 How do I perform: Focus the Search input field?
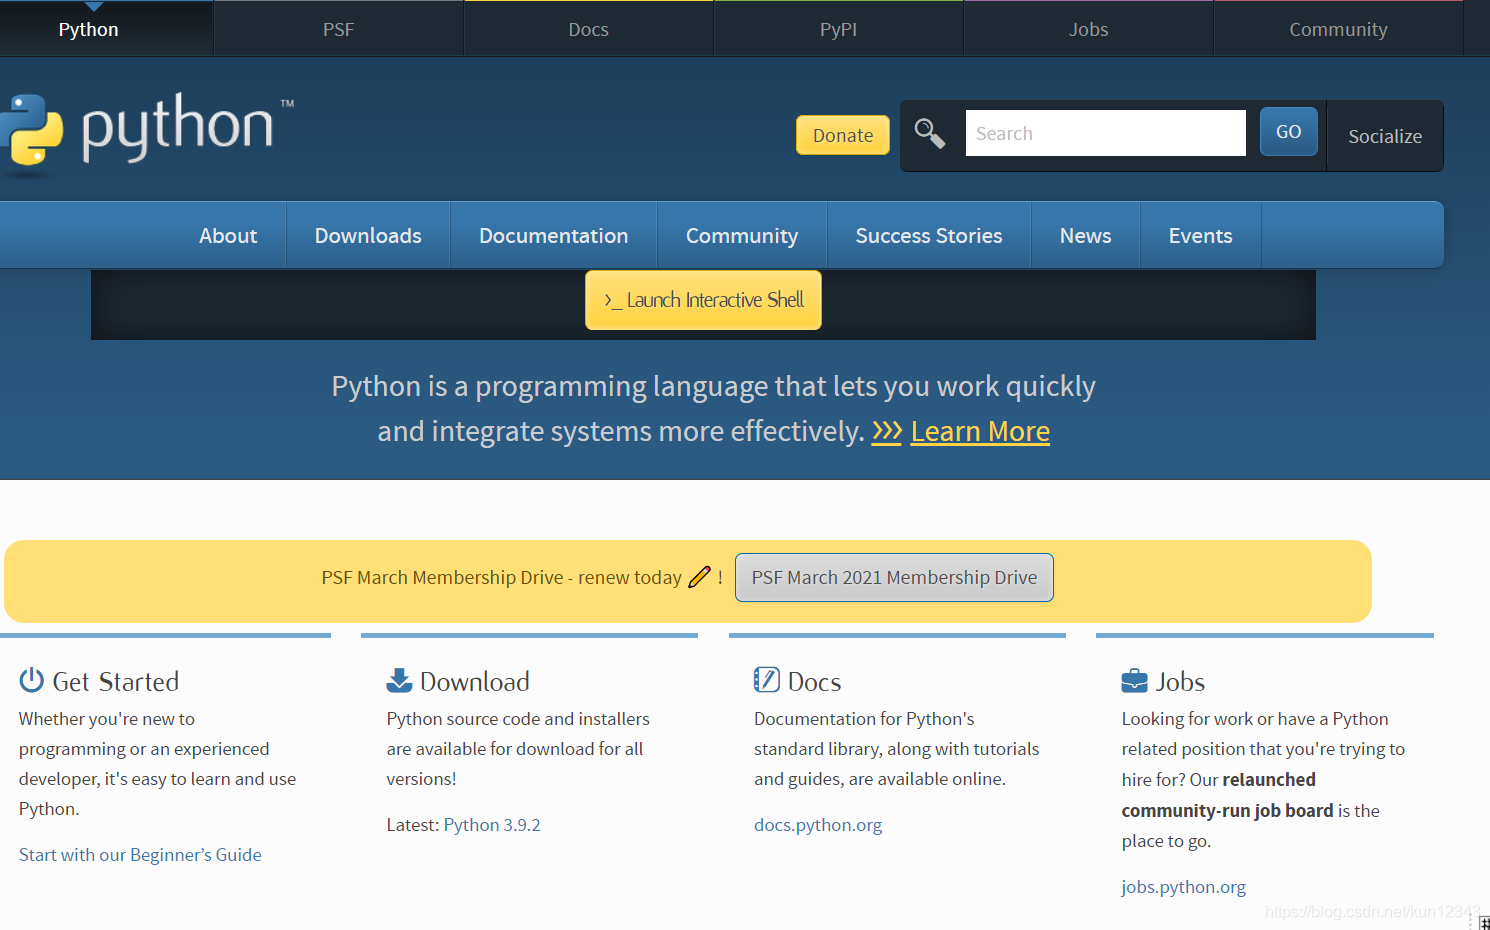[1106, 133]
